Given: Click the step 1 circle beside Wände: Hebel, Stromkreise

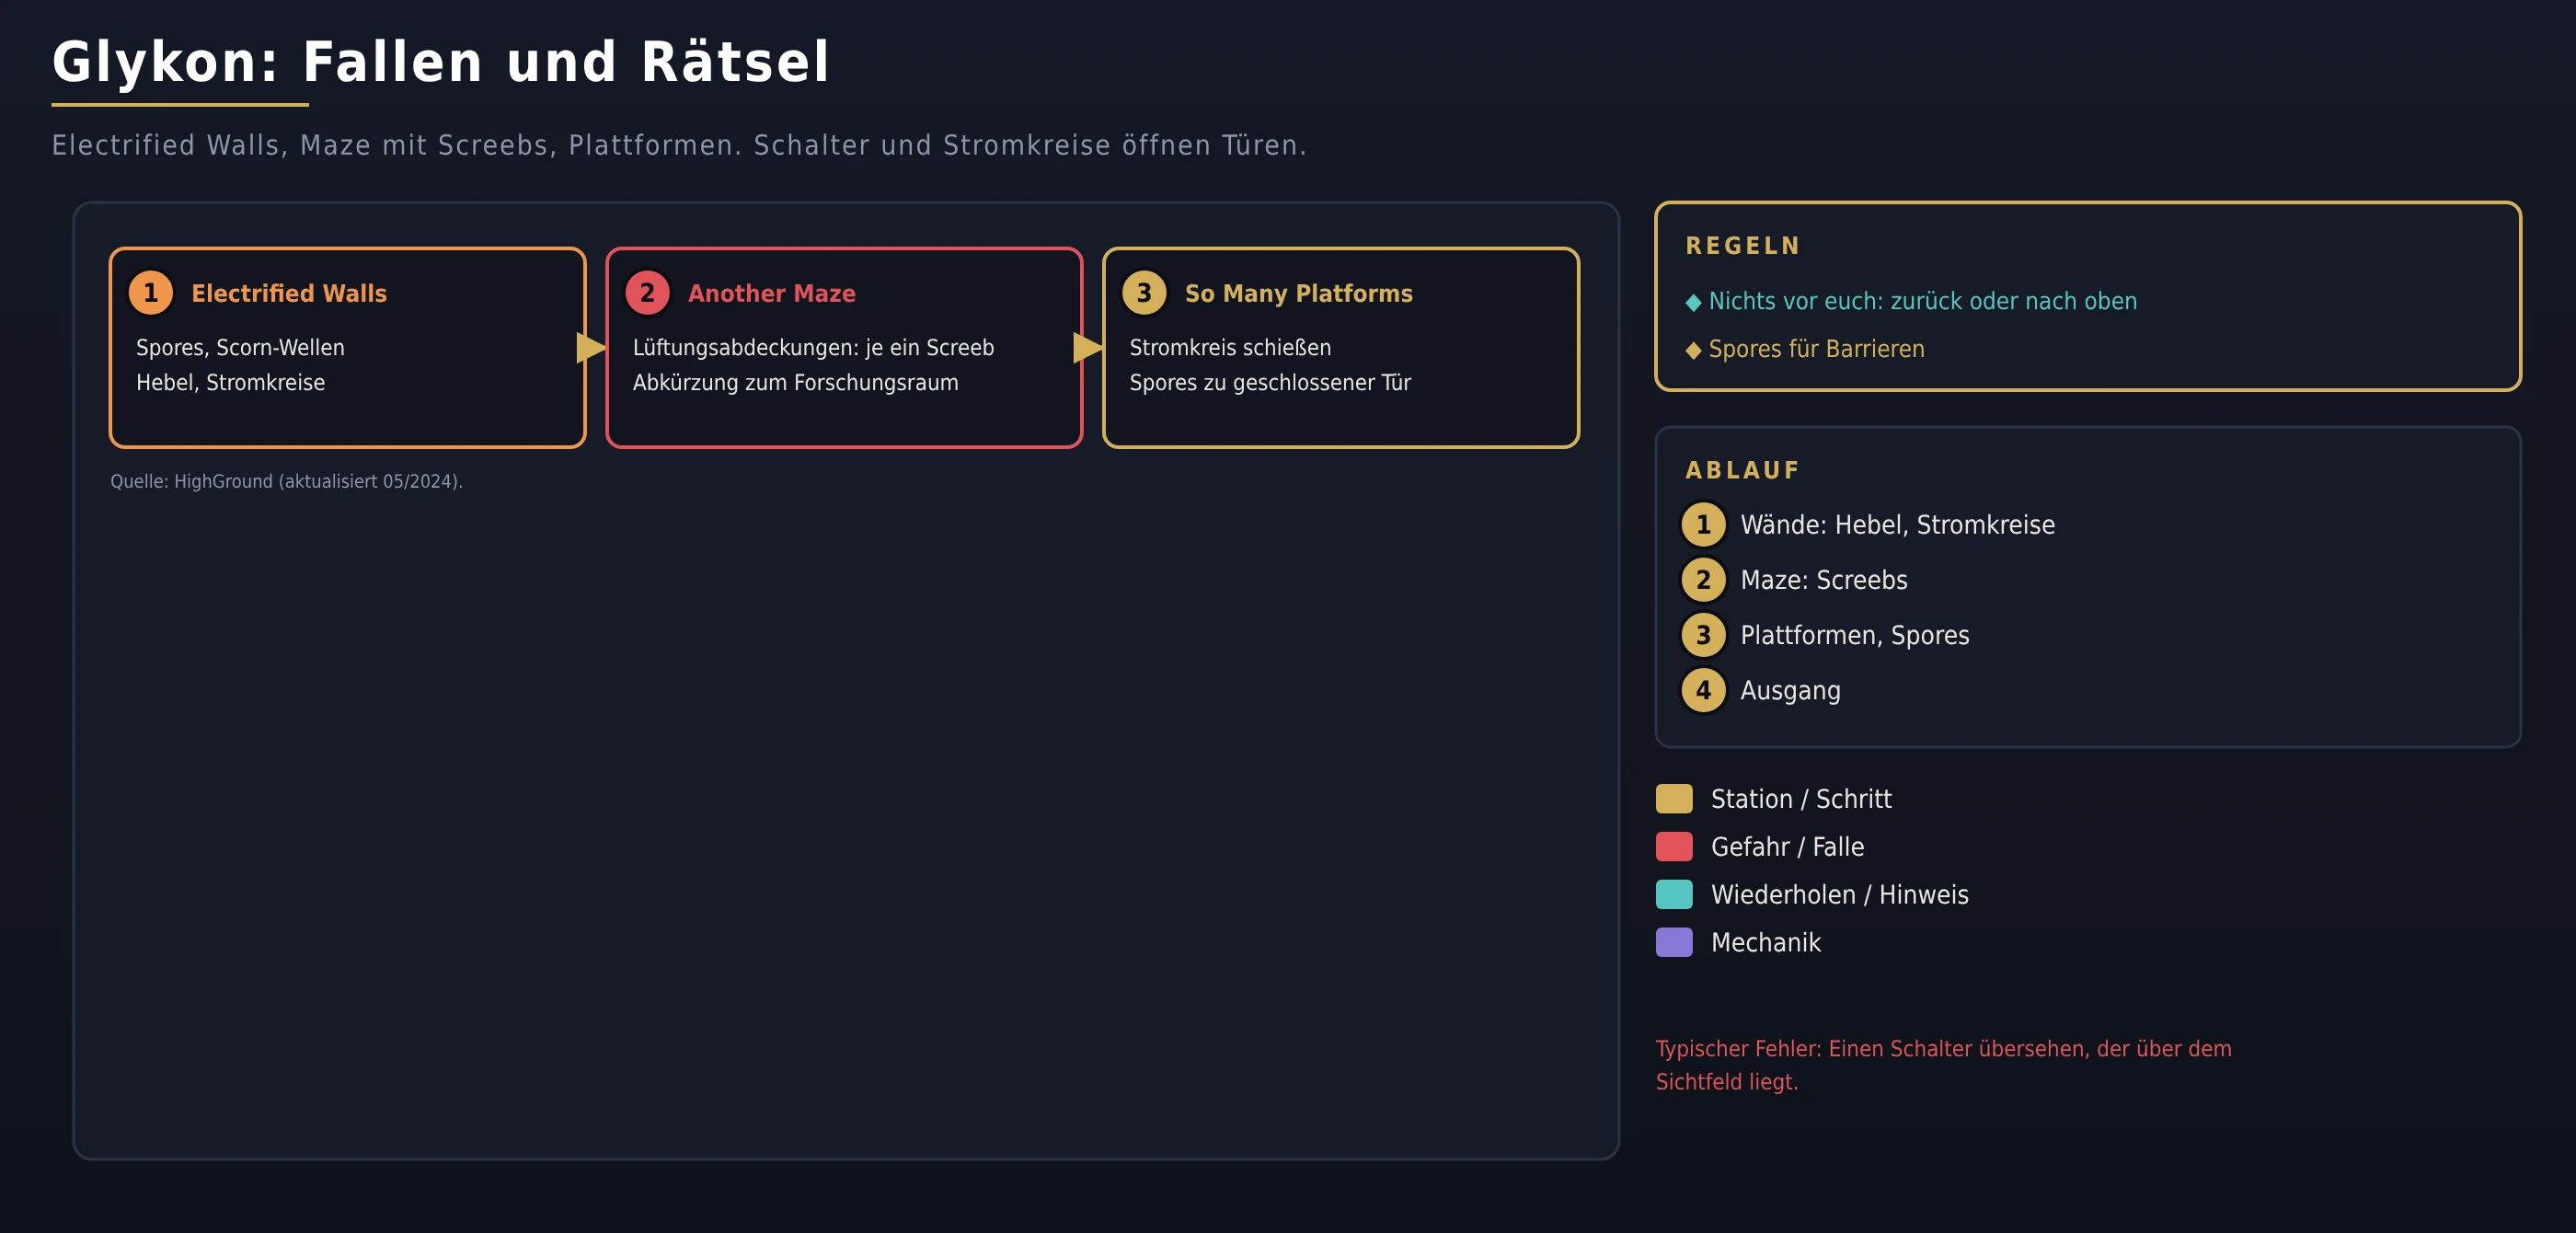Looking at the screenshot, I should tap(1703, 525).
